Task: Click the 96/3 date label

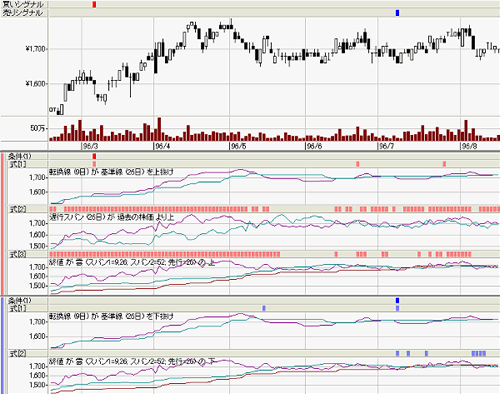Action: [90, 146]
